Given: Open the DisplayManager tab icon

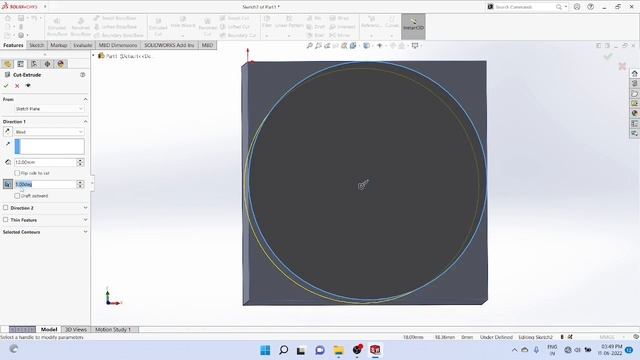Looking at the screenshot, I should coord(61,64).
